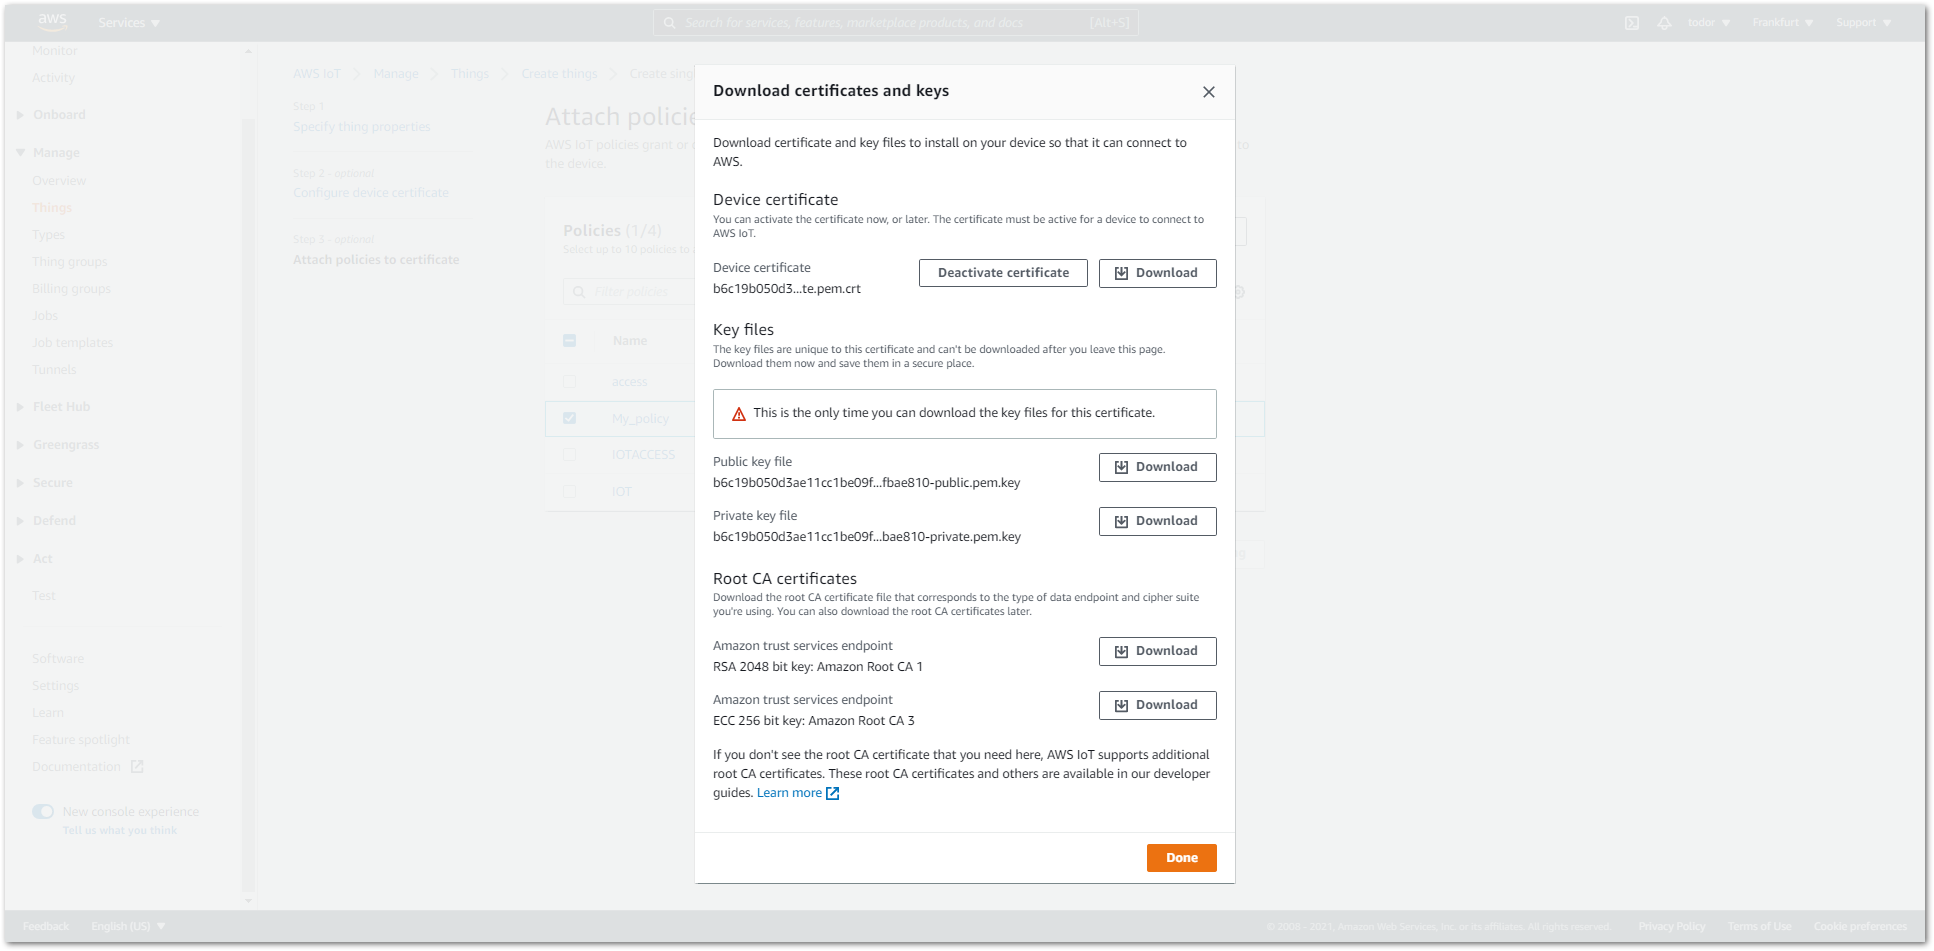Click the Deactivate certificate button
Viewport: 1934px width, 951px height.
pos(1002,272)
